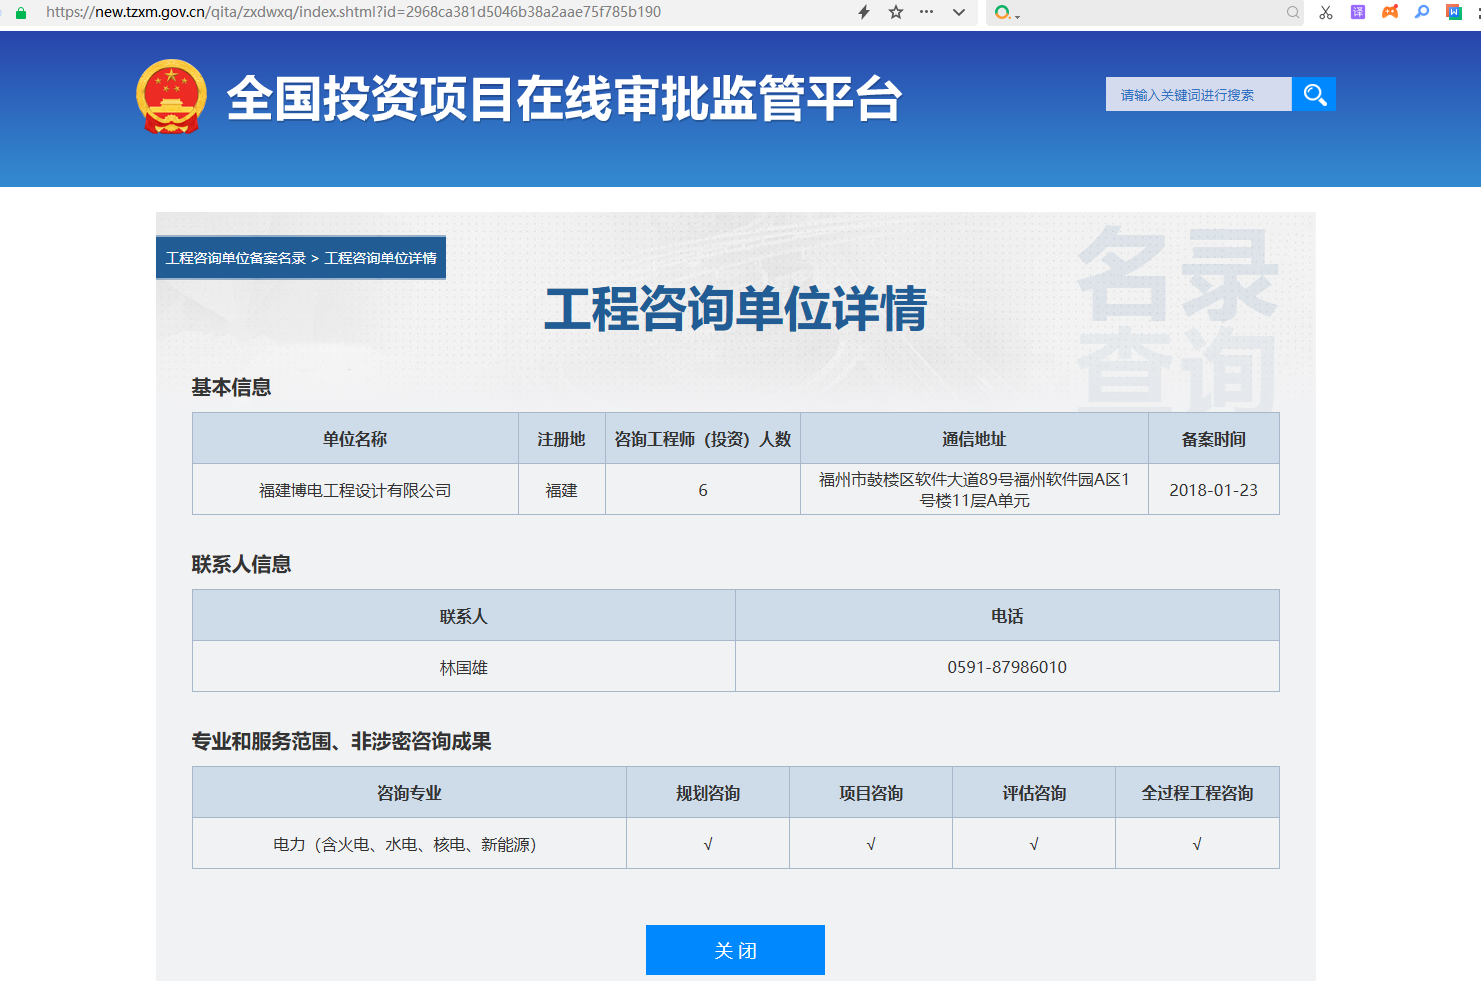1481x981 pixels.
Task: Click the address cell 福州市鼓楼区软件大道89号
Action: pyautogui.click(x=974, y=490)
